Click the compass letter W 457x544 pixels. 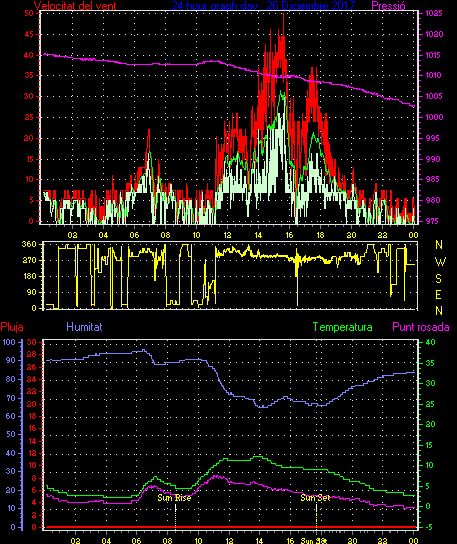point(440,262)
